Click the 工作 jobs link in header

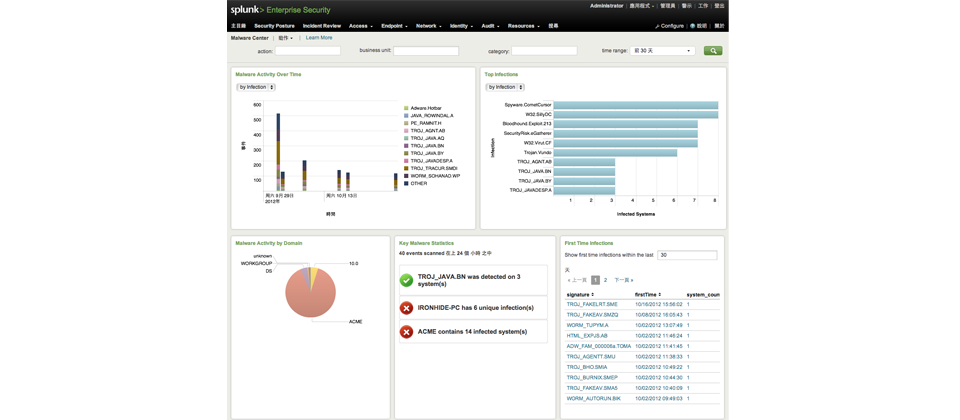click(704, 6)
